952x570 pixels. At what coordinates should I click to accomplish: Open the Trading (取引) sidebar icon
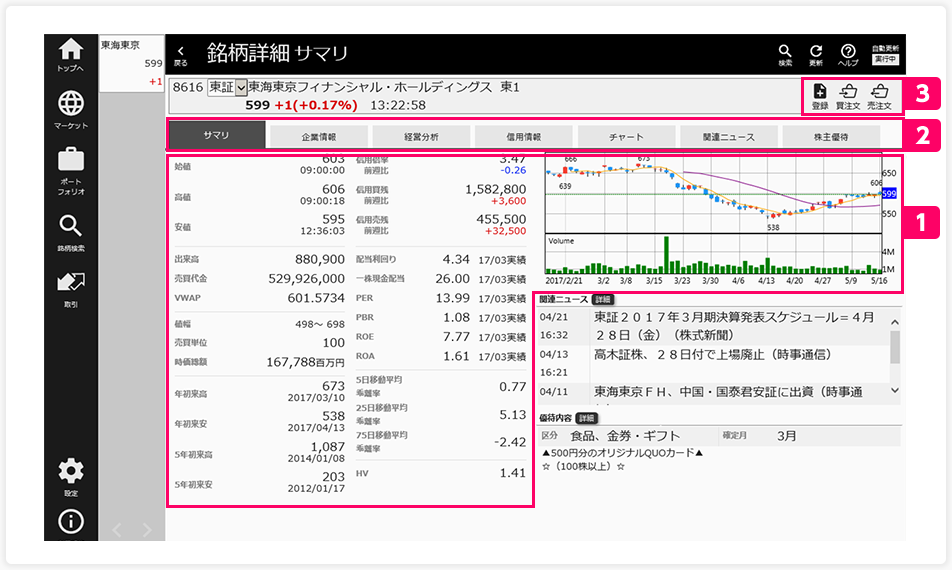pyautogui.click(x=70, y=290)
